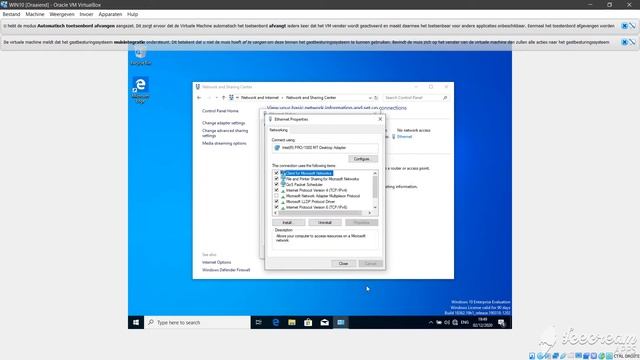The image size is (640, 360).
Task: Switch the ENG input language indicator
Action: click(x=464, y=322)
